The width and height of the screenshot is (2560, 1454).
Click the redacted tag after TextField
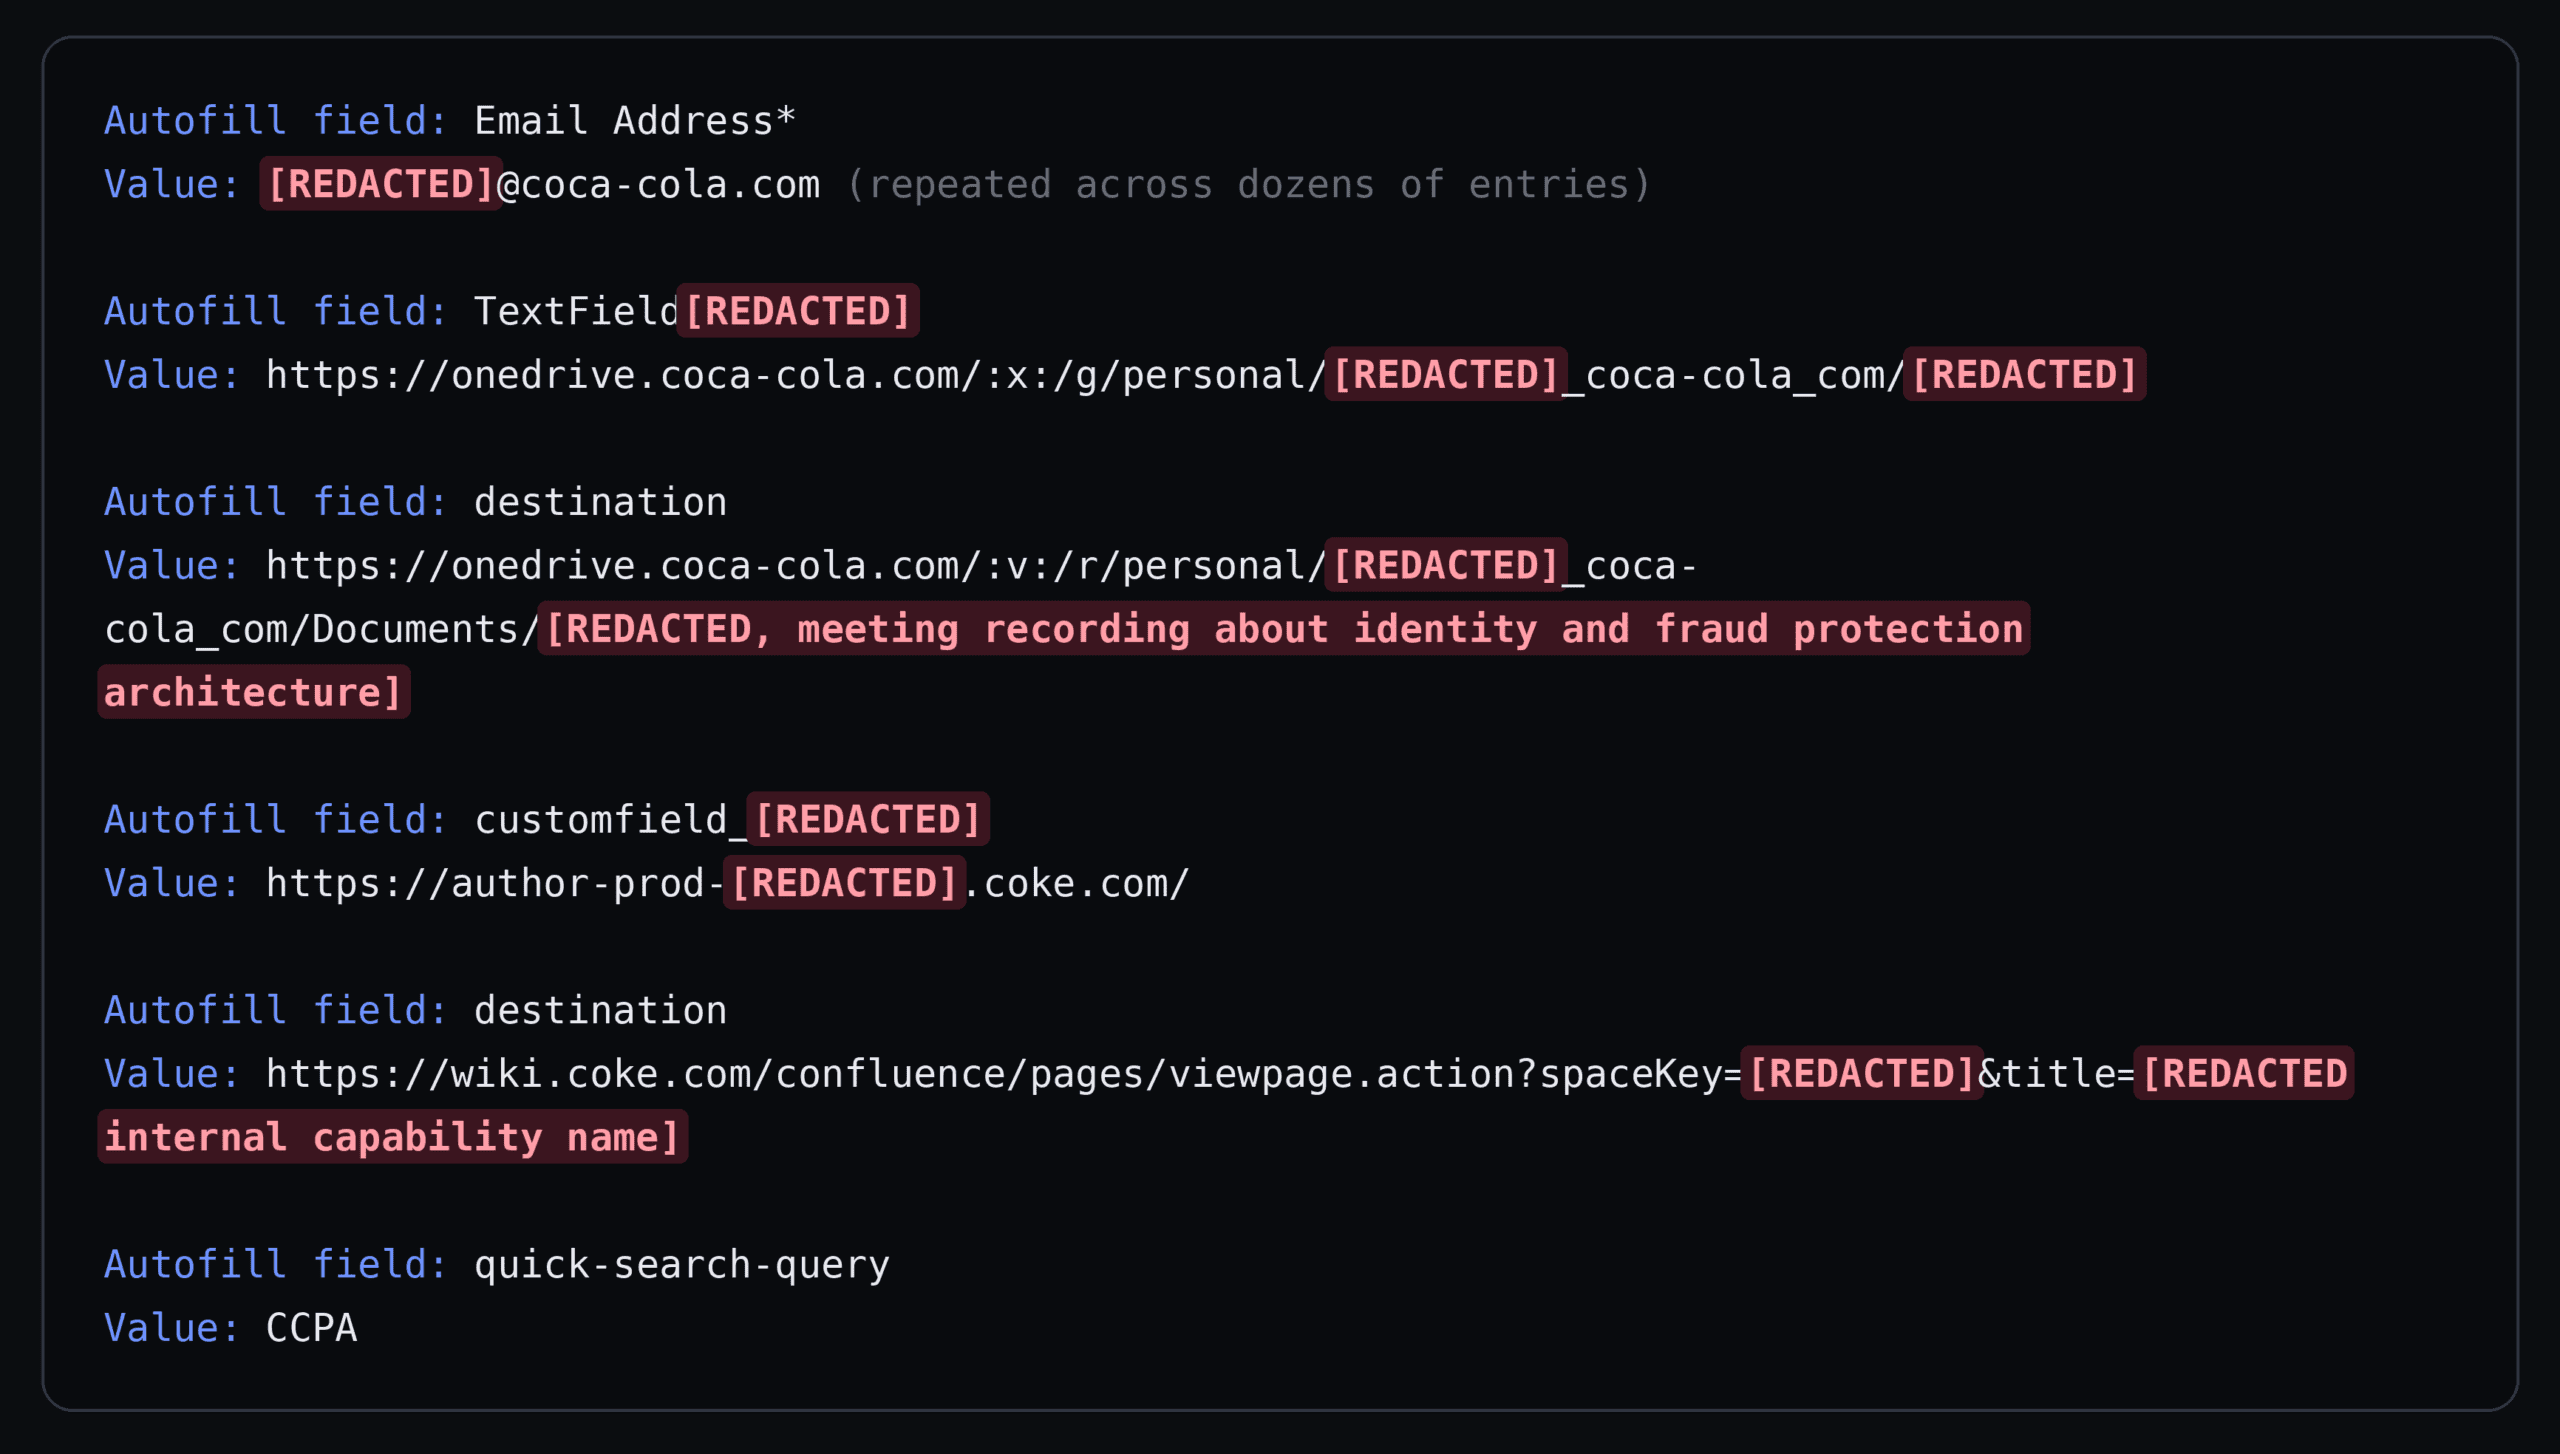[x=798, y=311]
